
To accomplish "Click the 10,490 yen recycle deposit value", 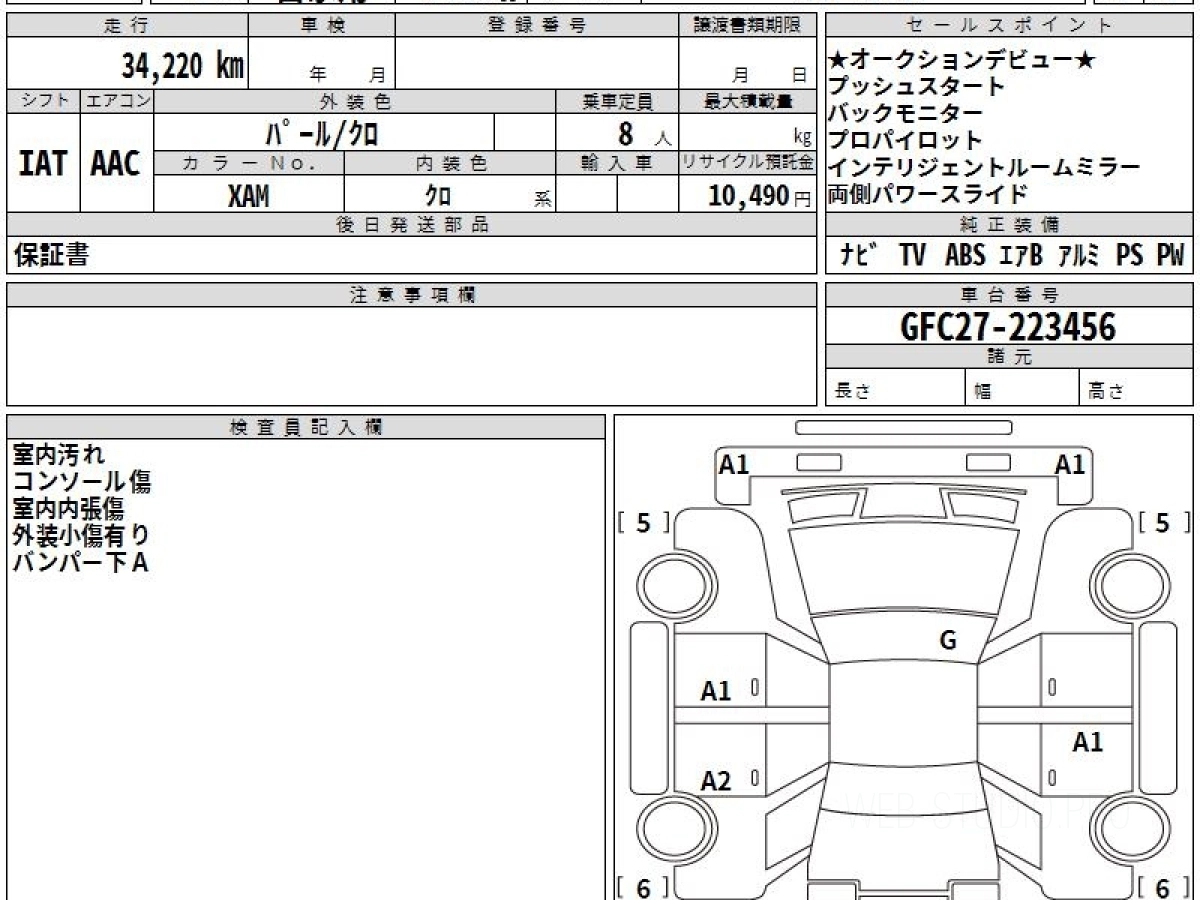I will [x=749, y=196].
